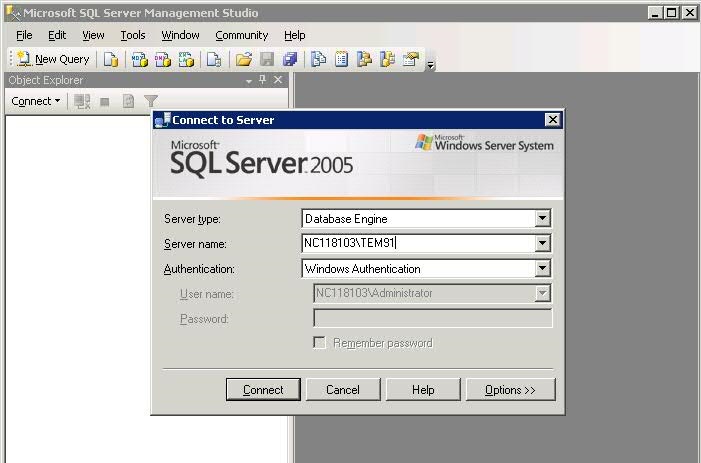Click the Management Studio title bar icon
Viewport: 701px width, 463px height.
(13, 13)
